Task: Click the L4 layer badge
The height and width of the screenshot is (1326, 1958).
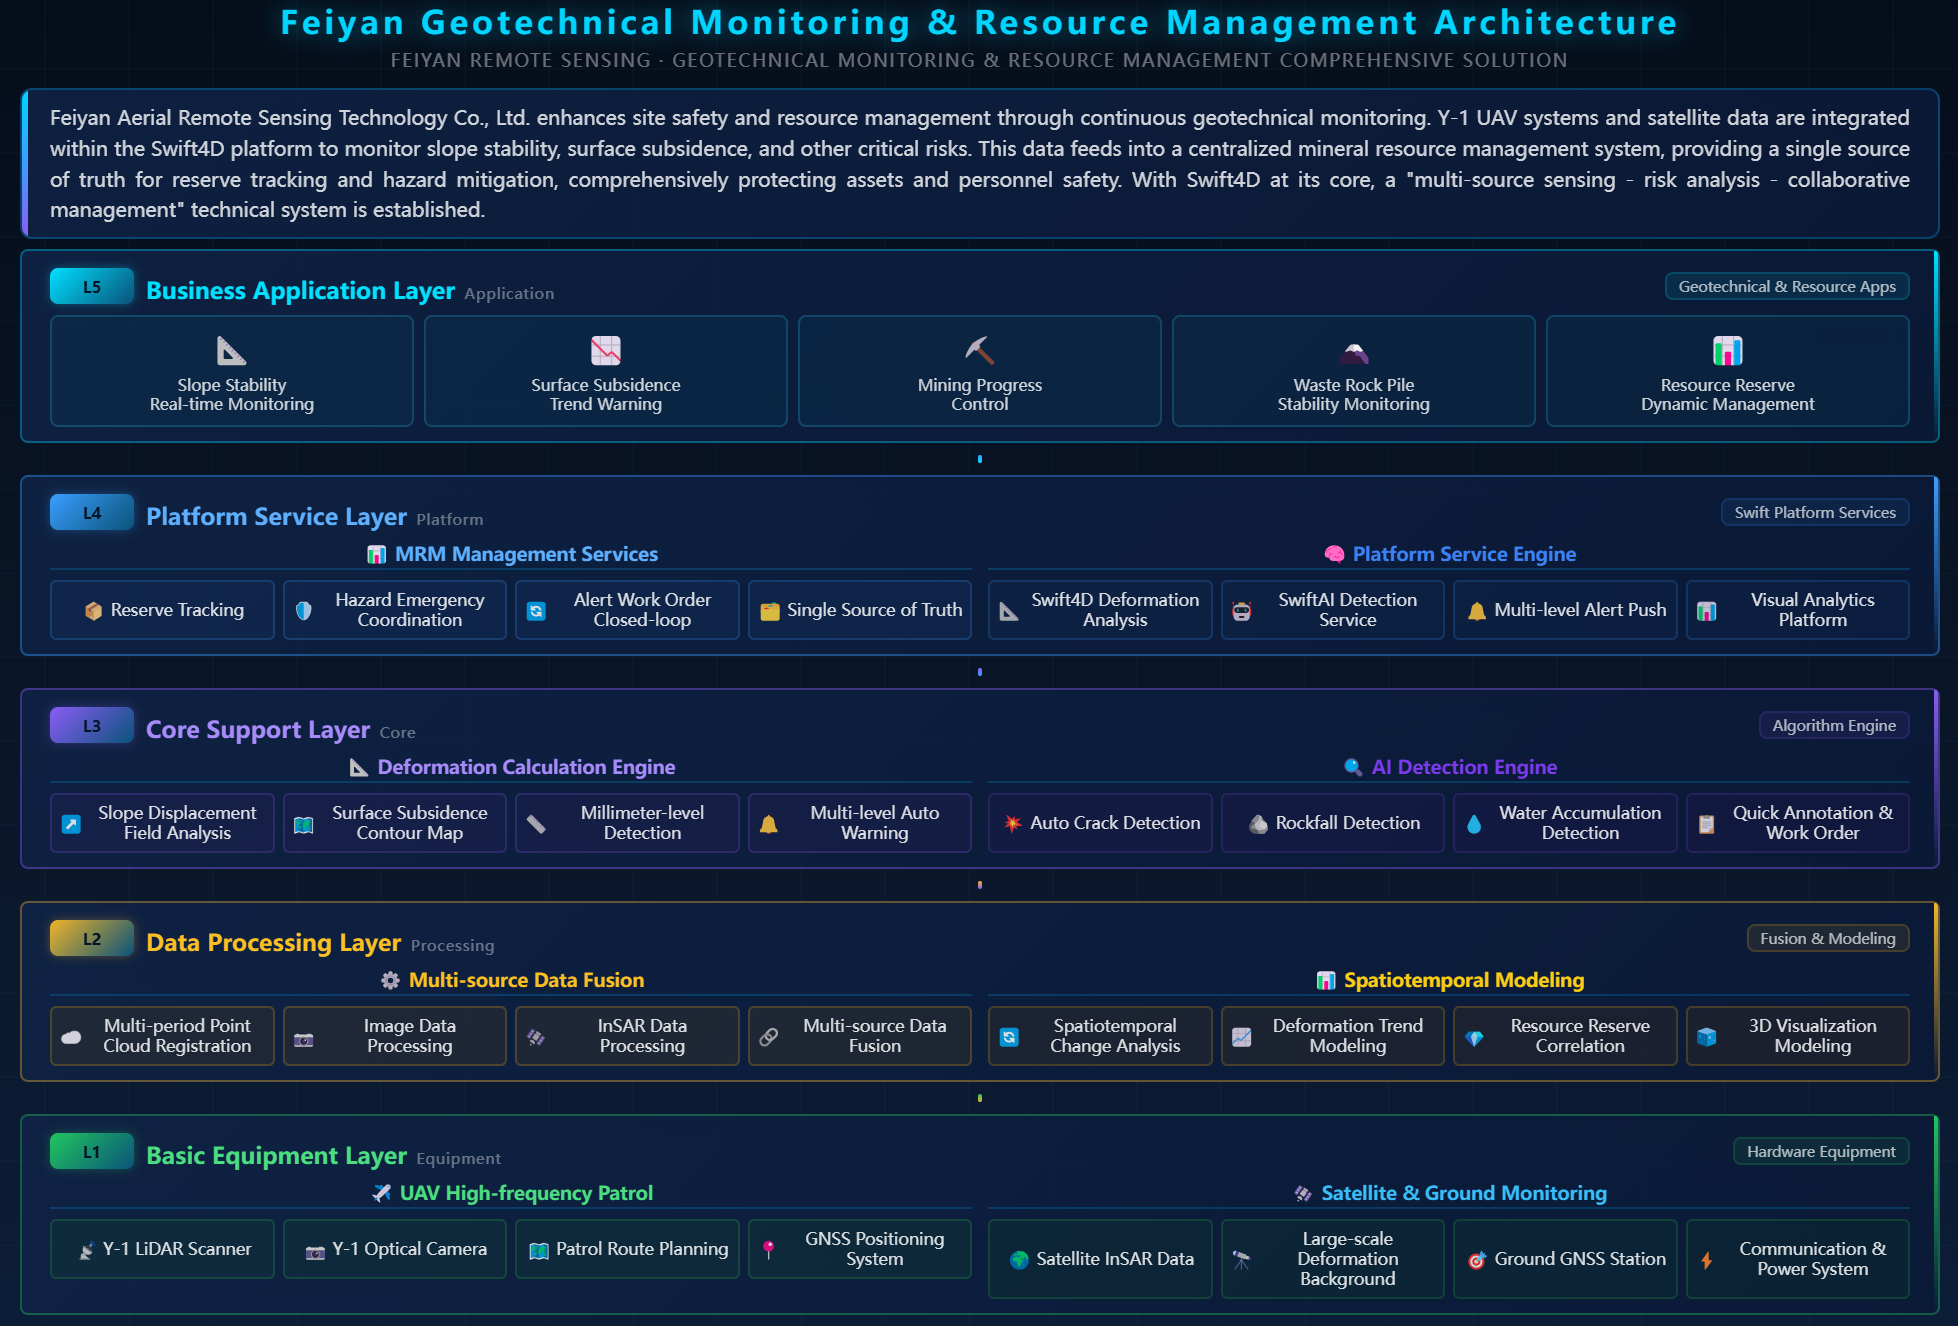Action: (92, 513)
